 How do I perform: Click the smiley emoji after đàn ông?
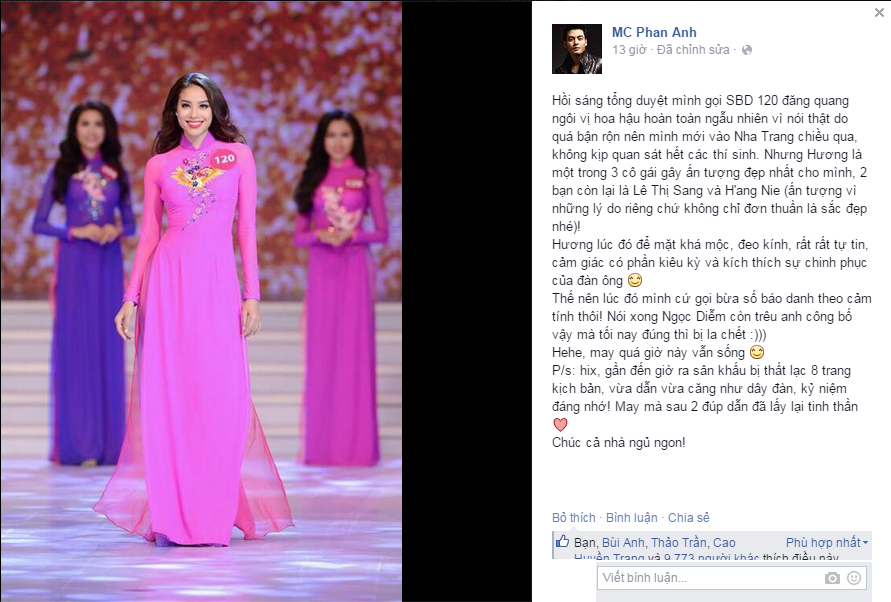pyautogui.click(x=635, y=280)
